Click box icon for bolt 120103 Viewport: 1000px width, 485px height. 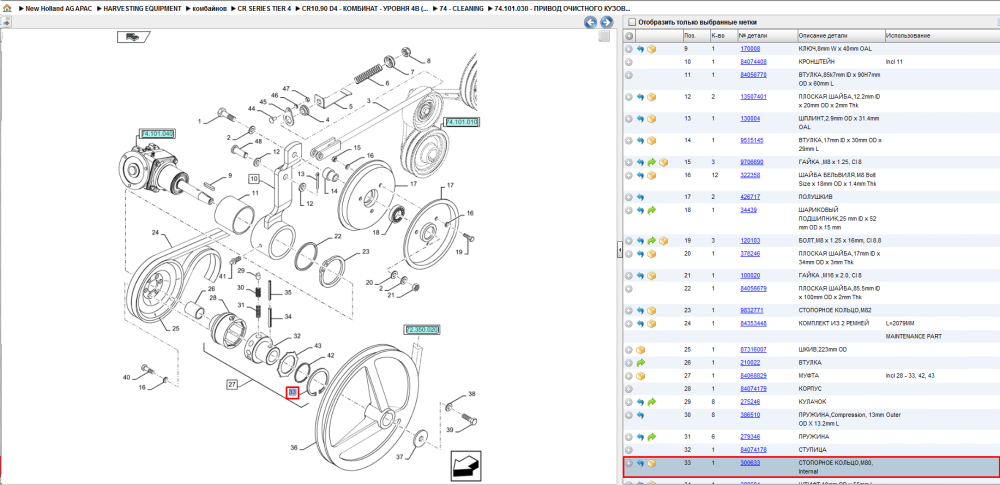[663, 241]
